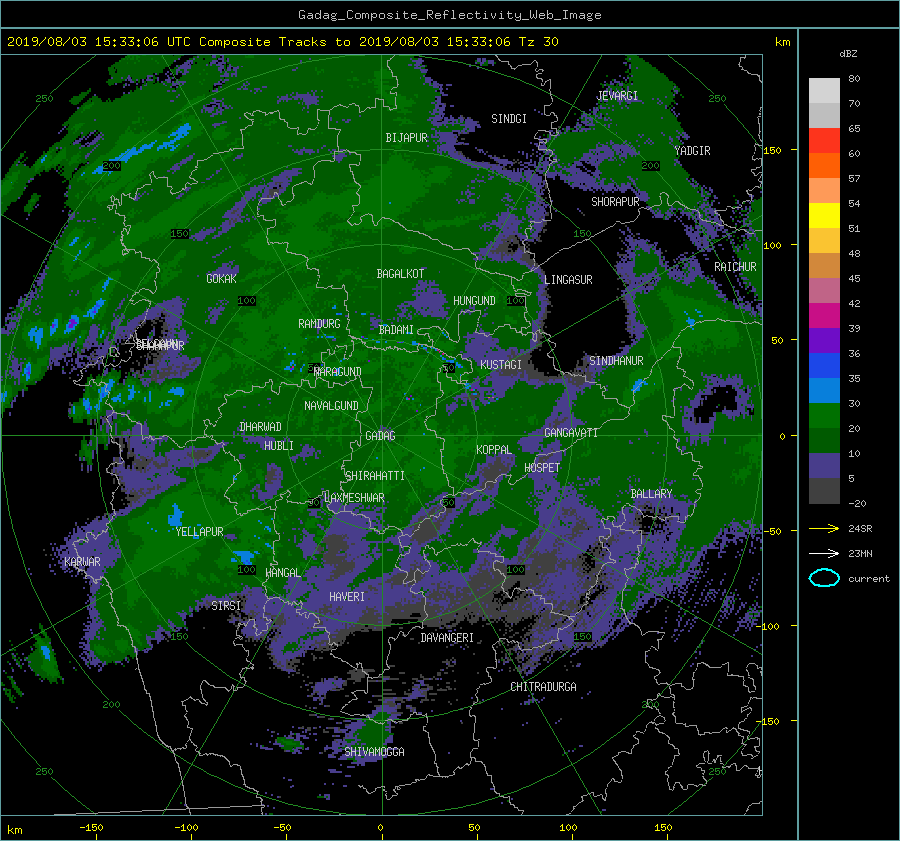The width and height of the screenshot is (900, 841).
Task: Click the BADAMI city label
Action: [x=396, y=330]
